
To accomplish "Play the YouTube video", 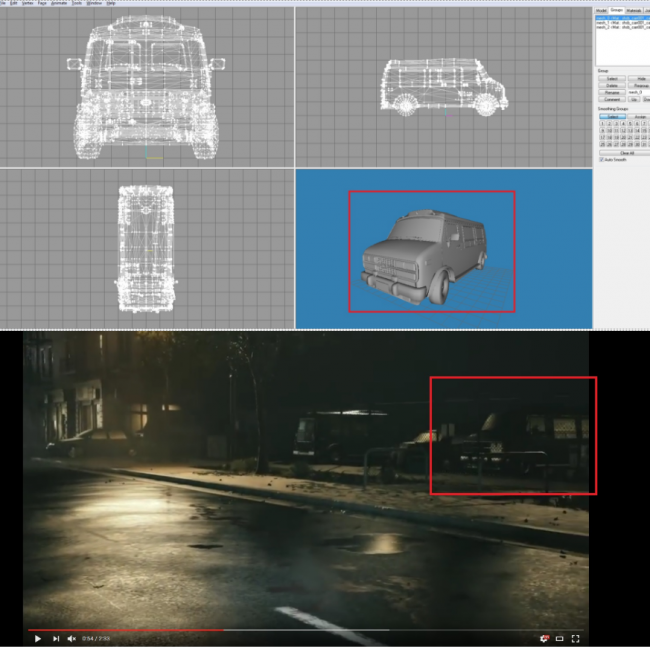I will pyautogui.click(x=37, y=638).
